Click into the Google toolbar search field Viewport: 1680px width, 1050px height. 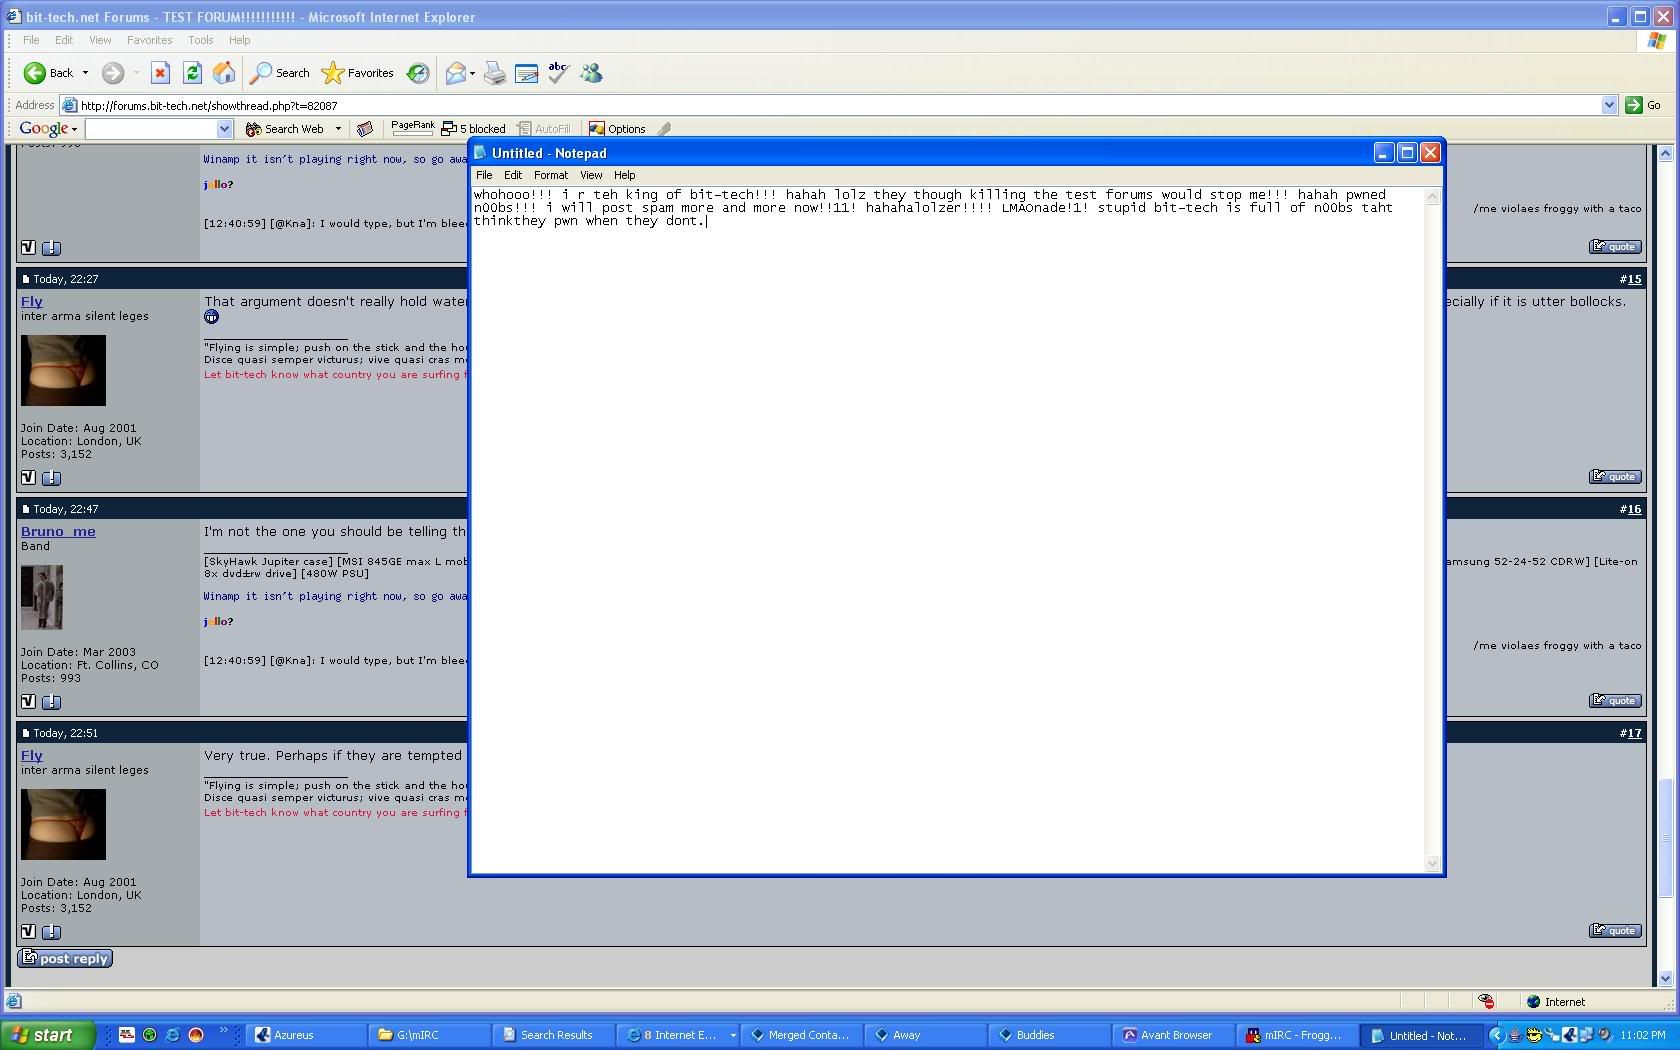click(x=151, y=129)
